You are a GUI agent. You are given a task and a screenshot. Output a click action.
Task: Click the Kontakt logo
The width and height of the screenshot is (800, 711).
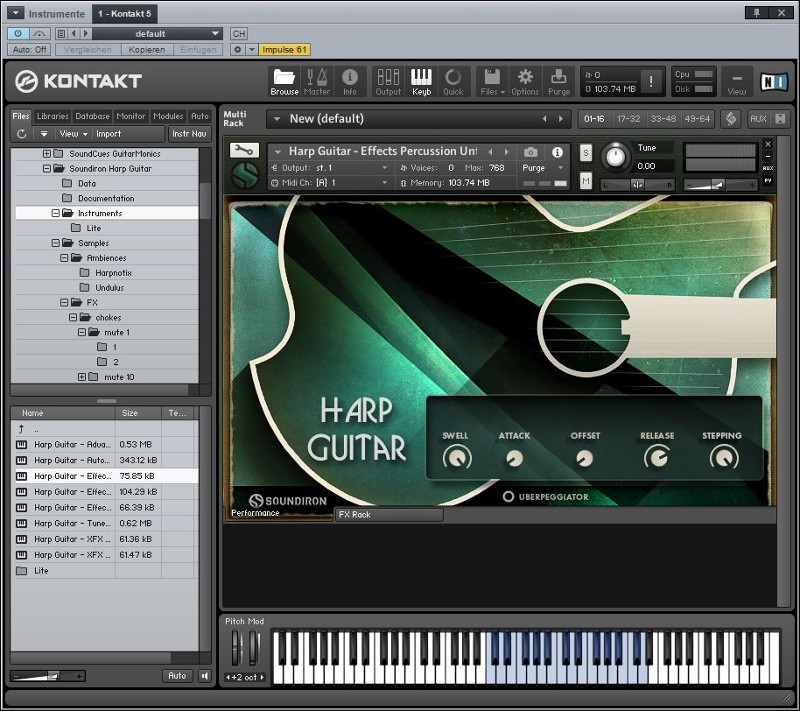79,81
